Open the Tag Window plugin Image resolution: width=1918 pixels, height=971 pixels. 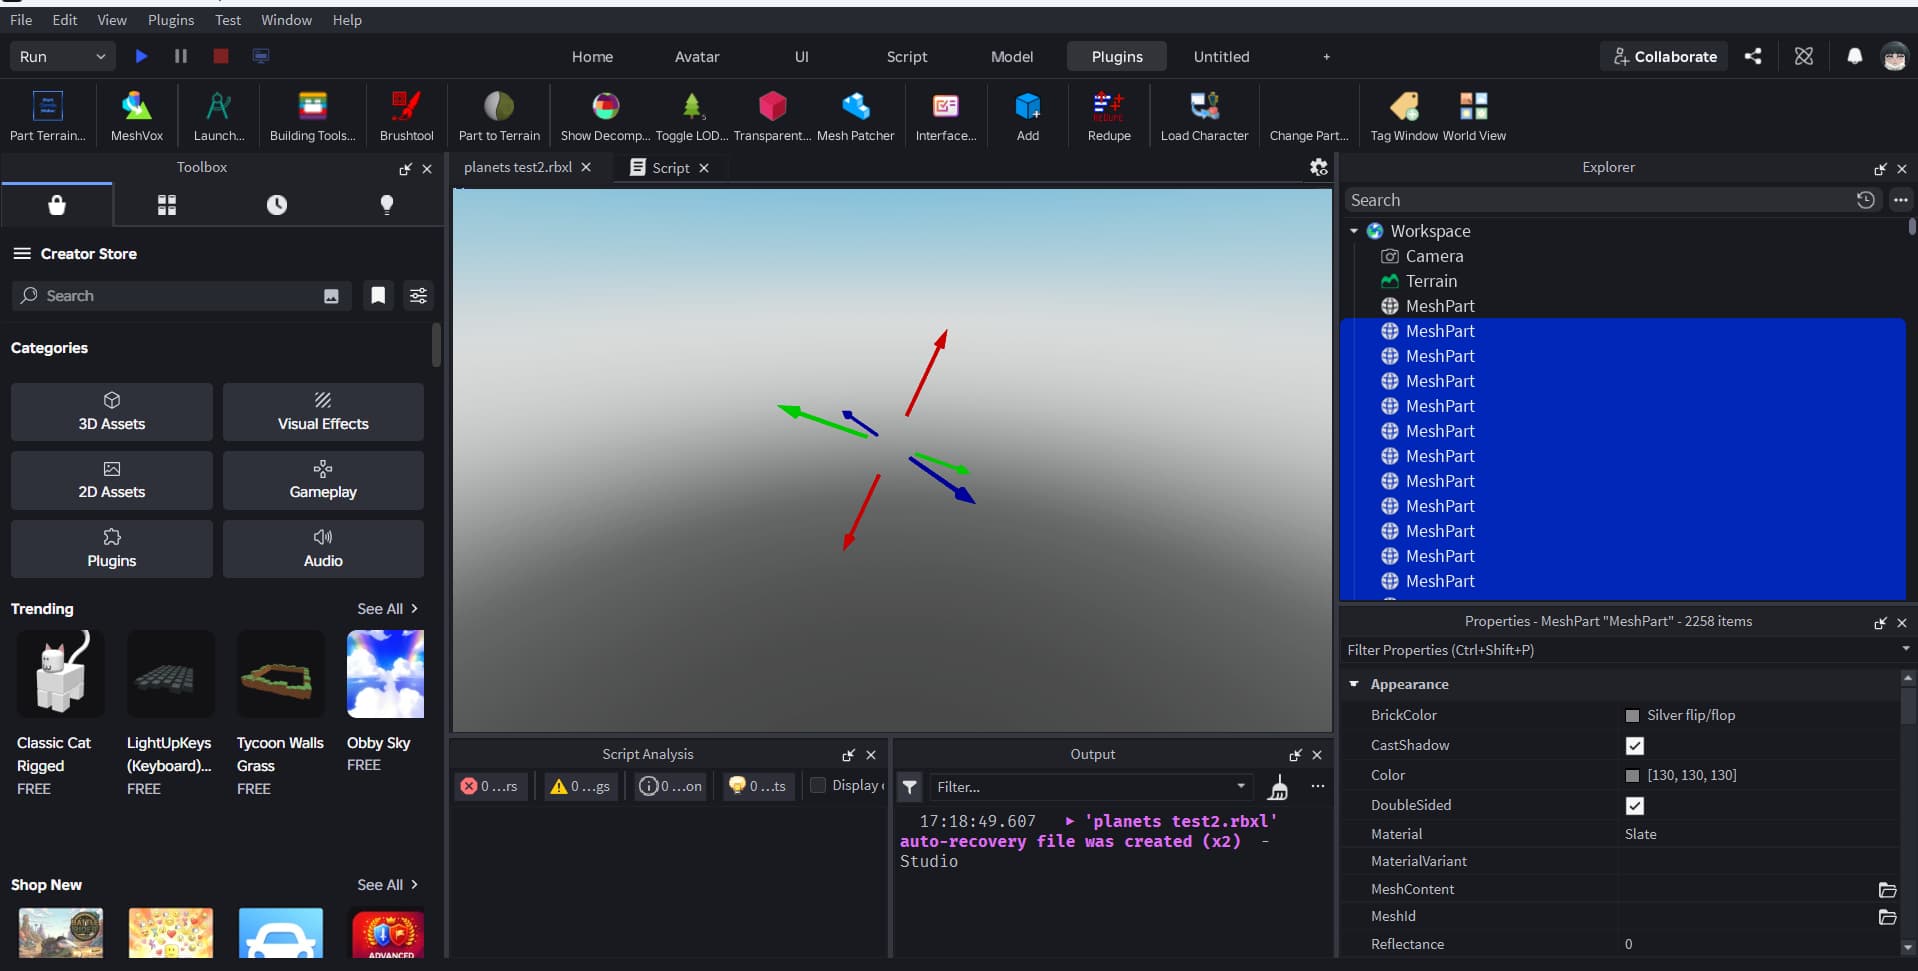[x=1404, y=116]
